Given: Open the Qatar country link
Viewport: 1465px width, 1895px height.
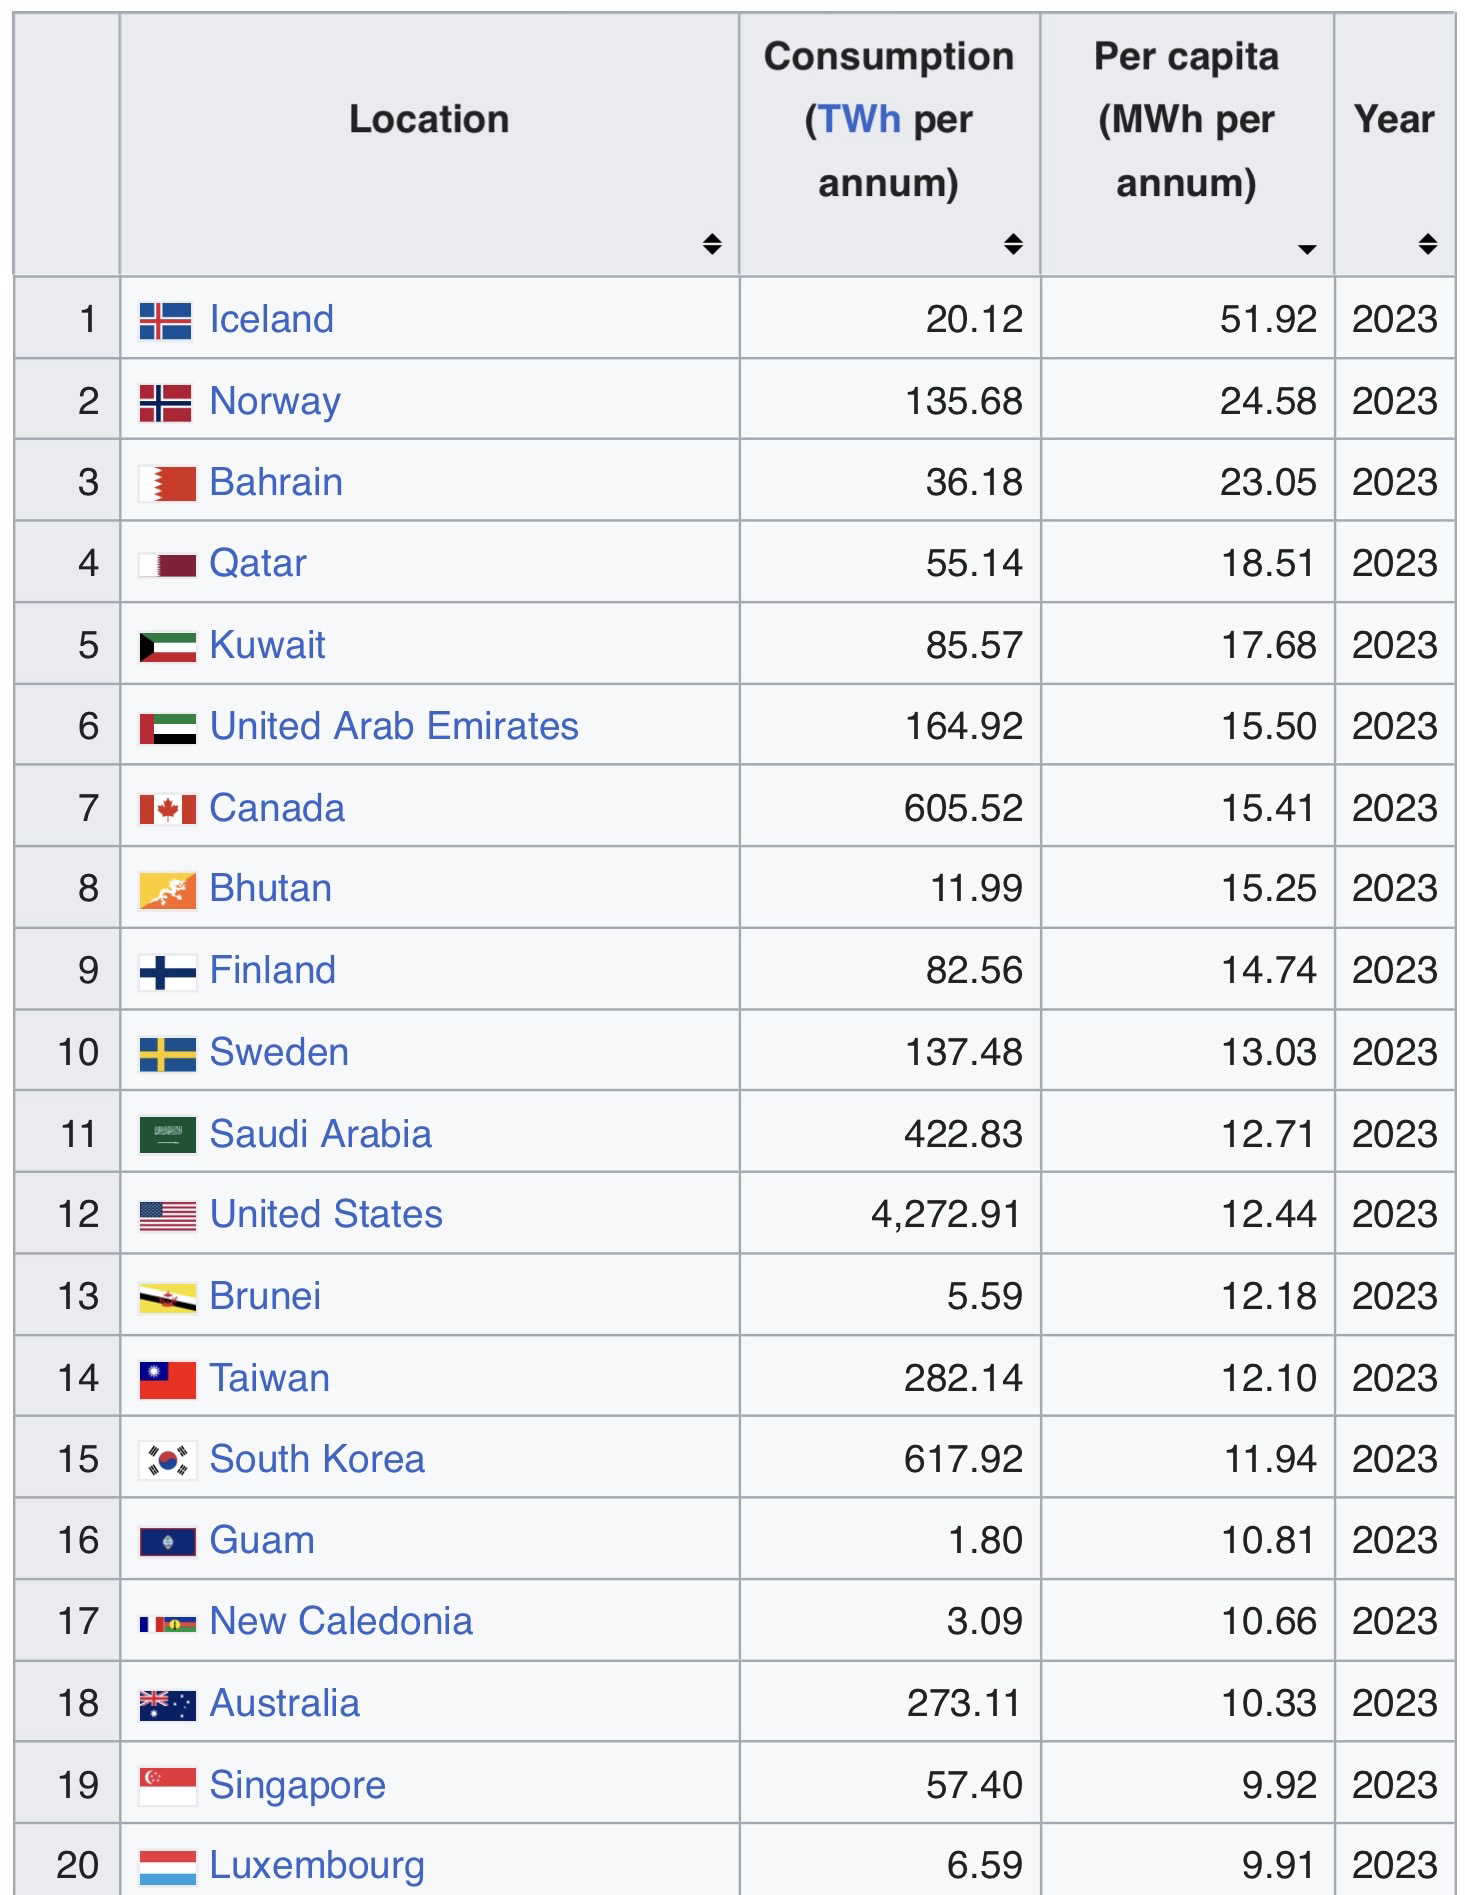Looking at the screenshot, I should click(x=257, y=564).
